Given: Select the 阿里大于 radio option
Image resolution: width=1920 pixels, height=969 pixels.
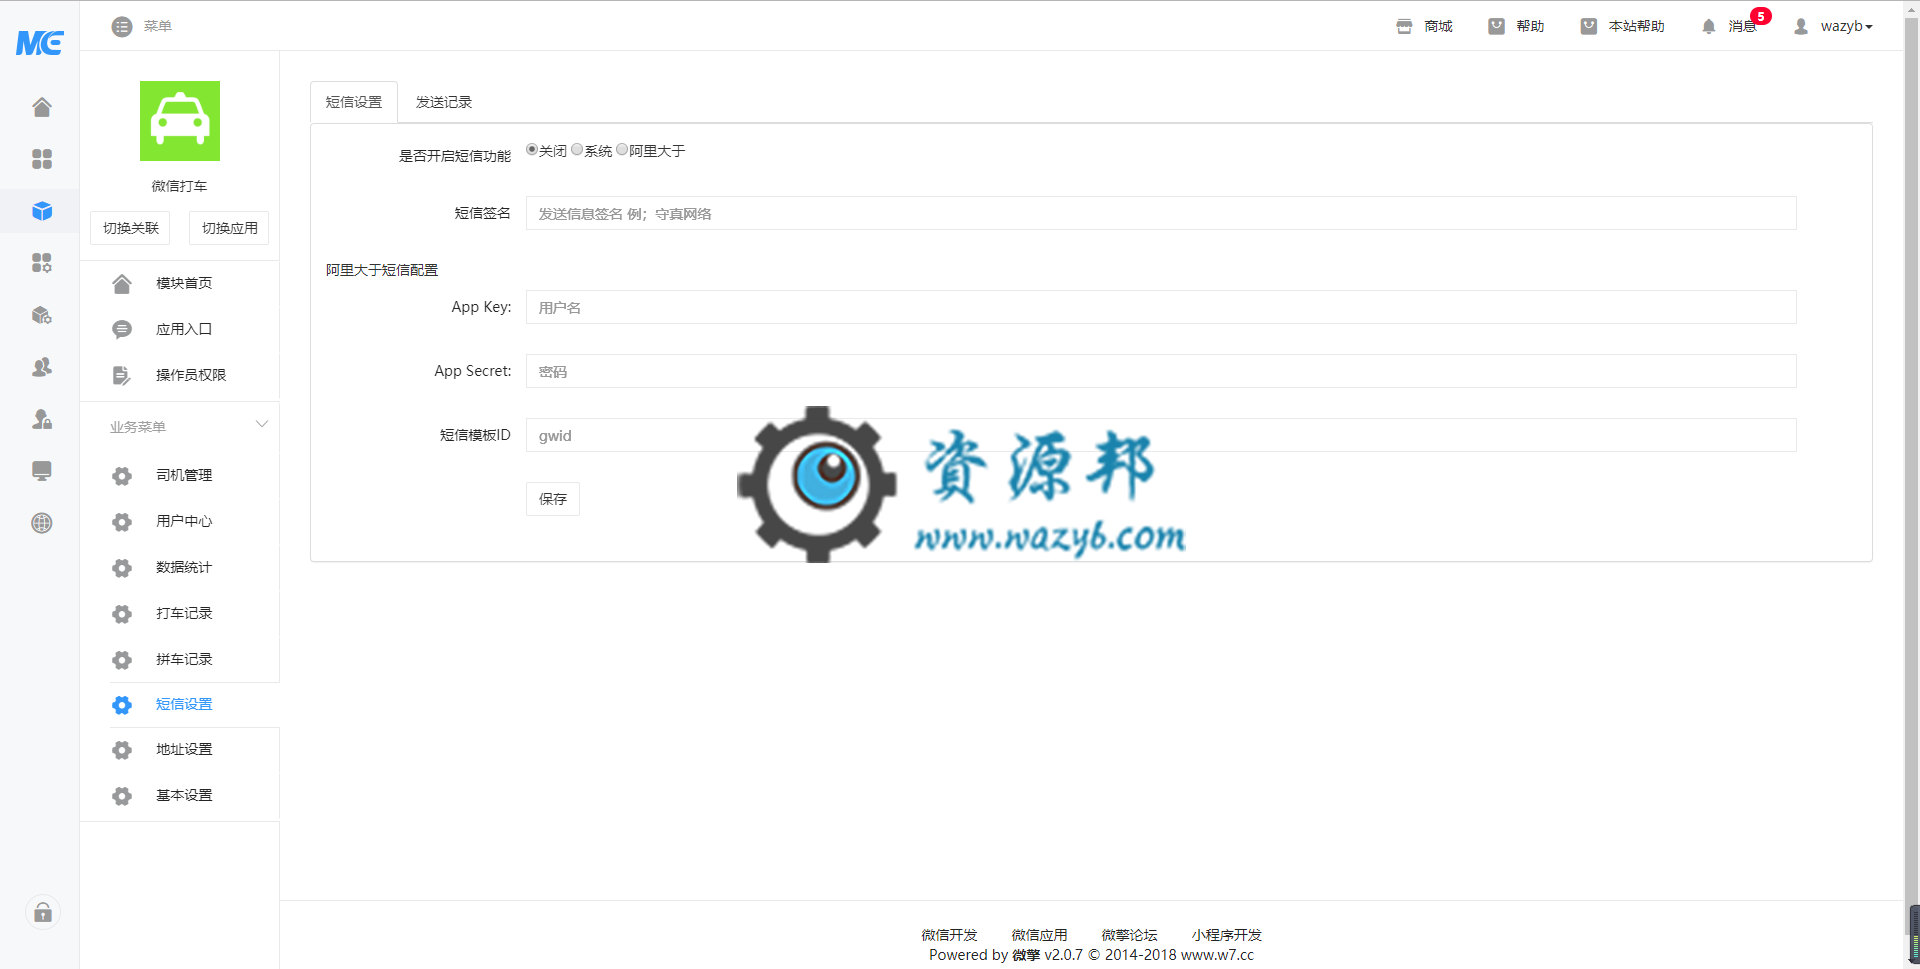Looking at the screenshot, I should tap(622, 150).
